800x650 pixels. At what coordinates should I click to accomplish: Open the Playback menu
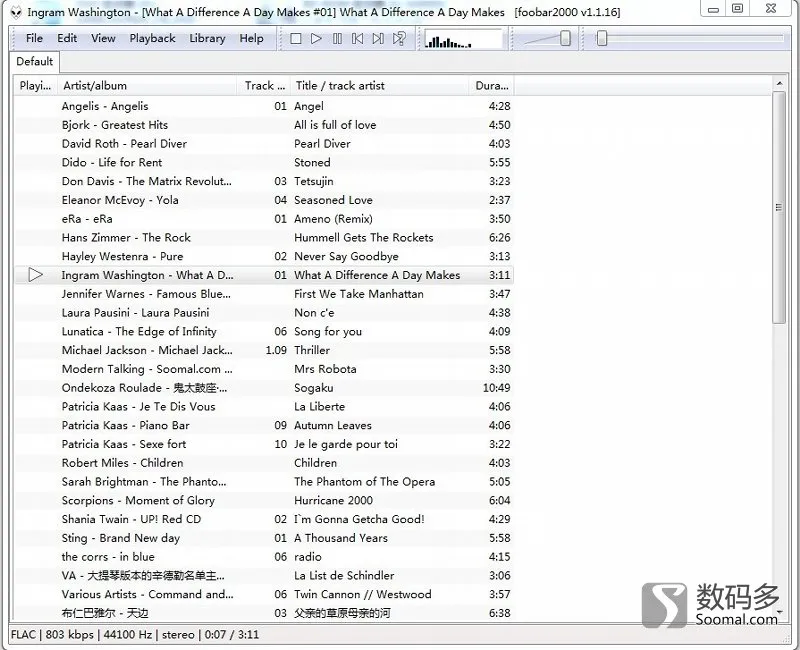pos(152,38)
